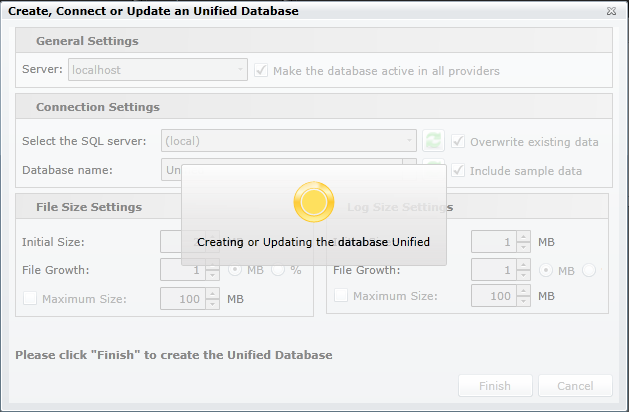Click the refresh SQL servers icon
Screen dimensions: 629x412
point(433,141)
